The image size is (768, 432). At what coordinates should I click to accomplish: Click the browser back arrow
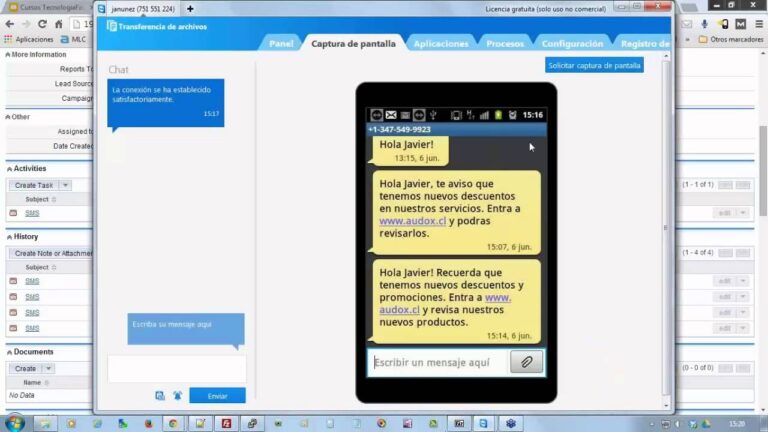pyautogui.click(x=10, y=24)
